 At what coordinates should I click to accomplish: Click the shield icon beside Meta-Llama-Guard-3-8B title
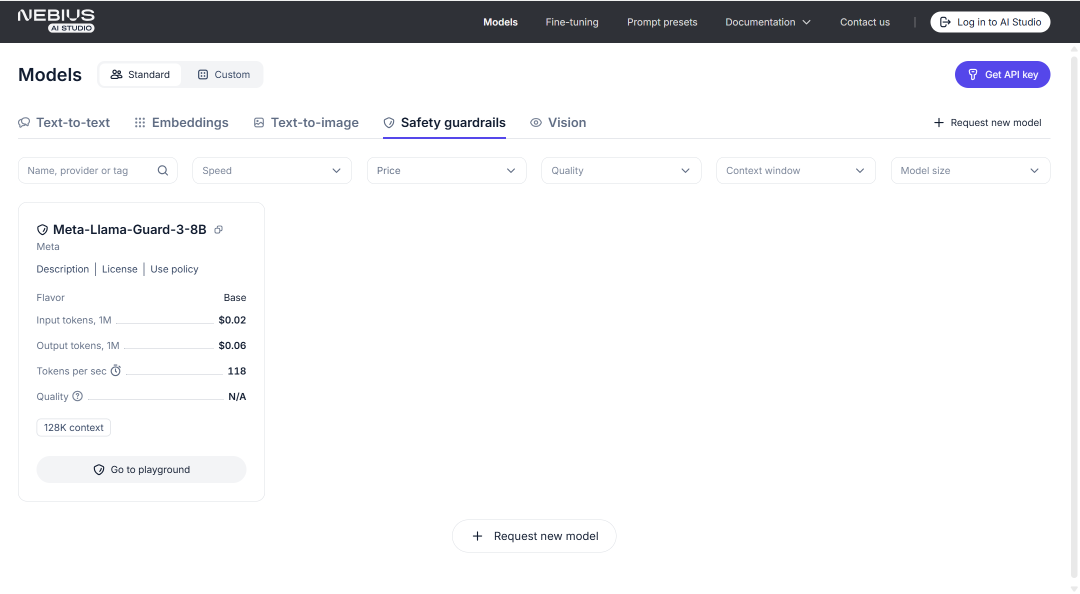tap(42, 230)
